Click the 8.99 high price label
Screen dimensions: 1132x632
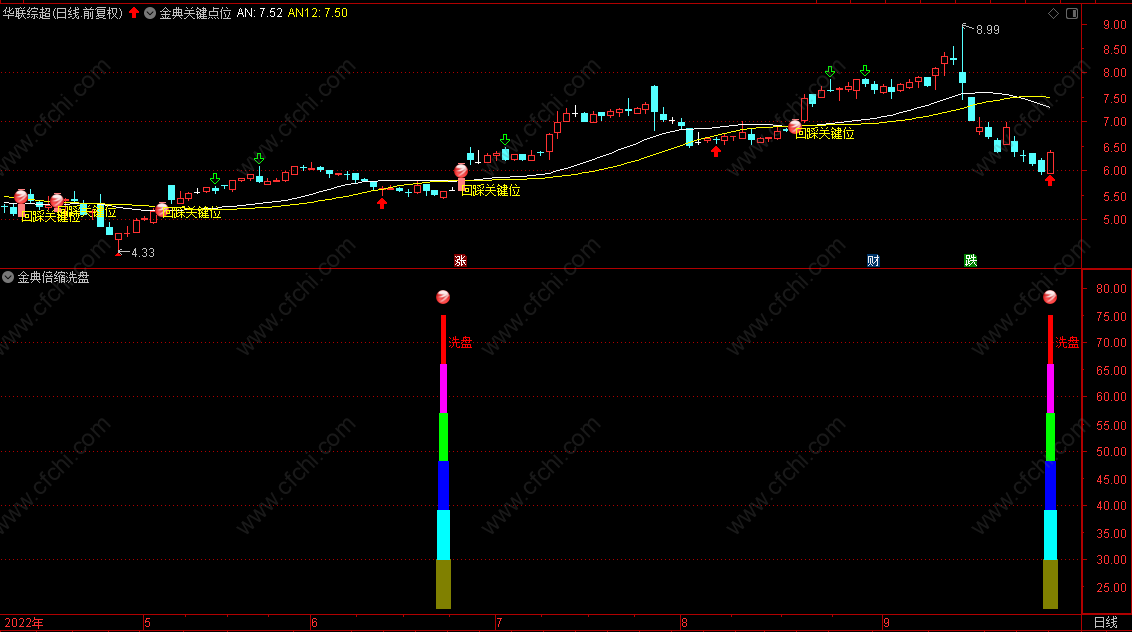click(x=988, y=30)
